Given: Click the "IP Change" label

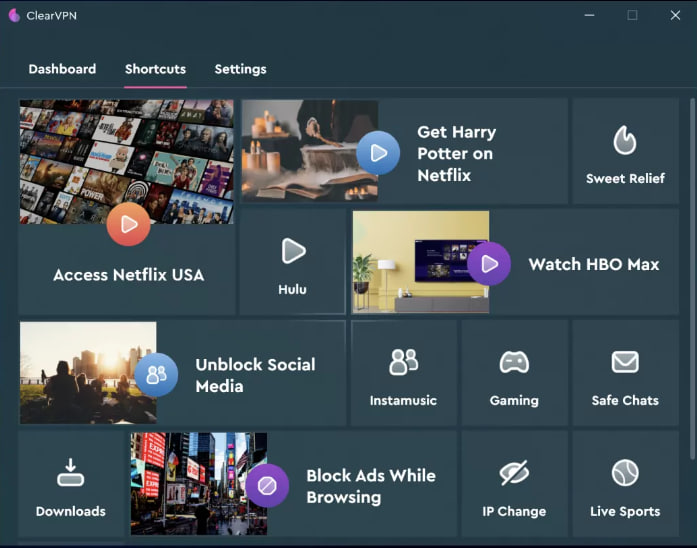Looking at the screenshot, I should point(514,512).
